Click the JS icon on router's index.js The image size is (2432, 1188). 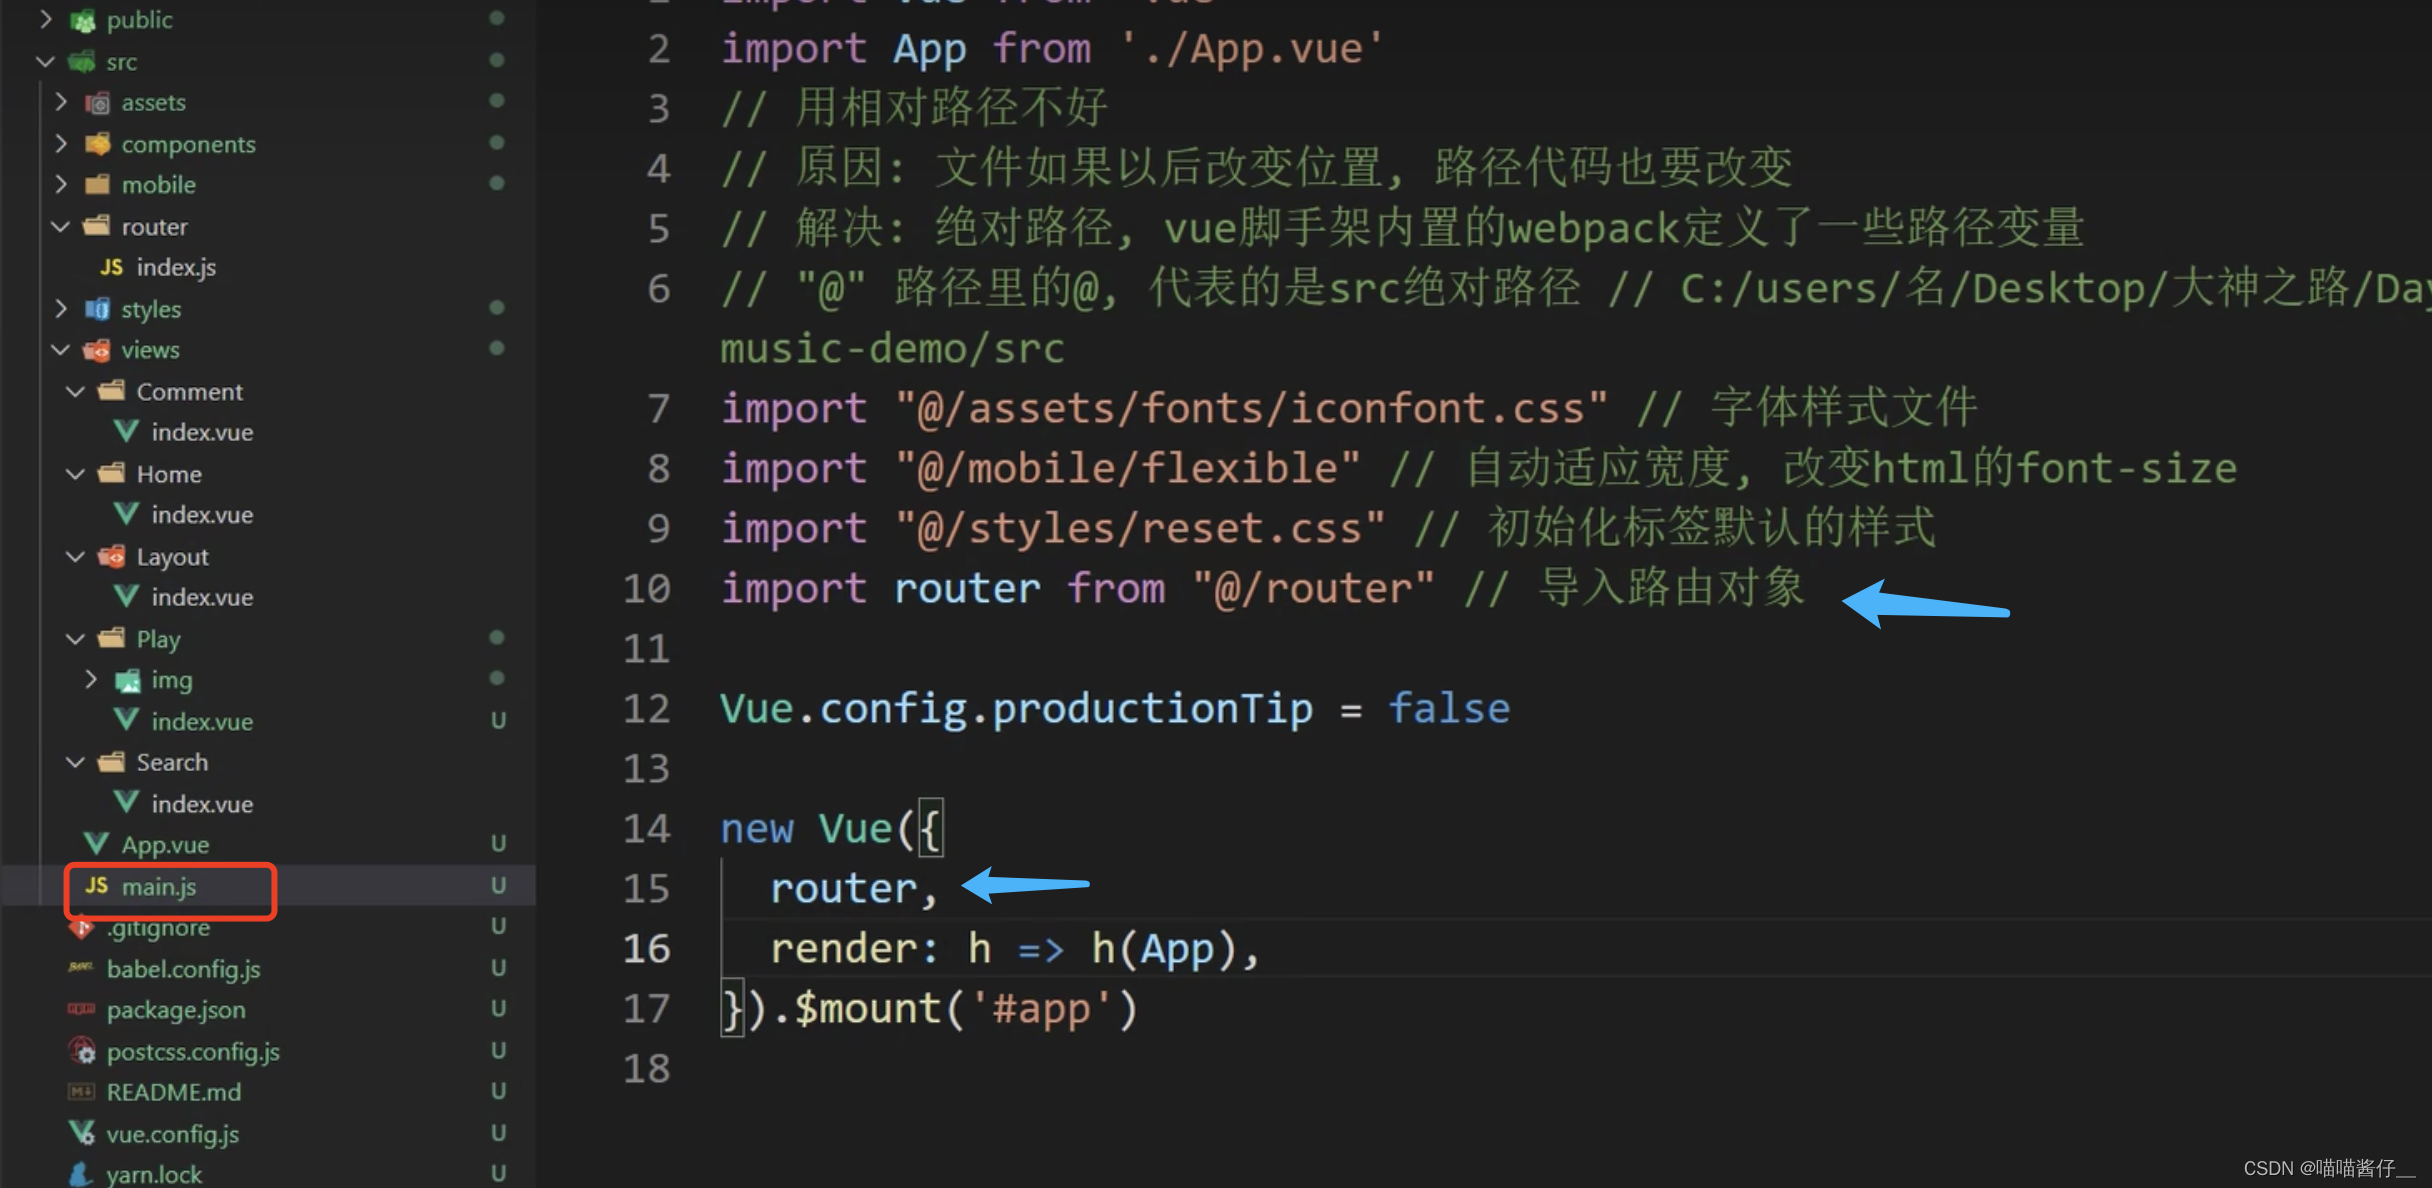[x=112, y=267]
